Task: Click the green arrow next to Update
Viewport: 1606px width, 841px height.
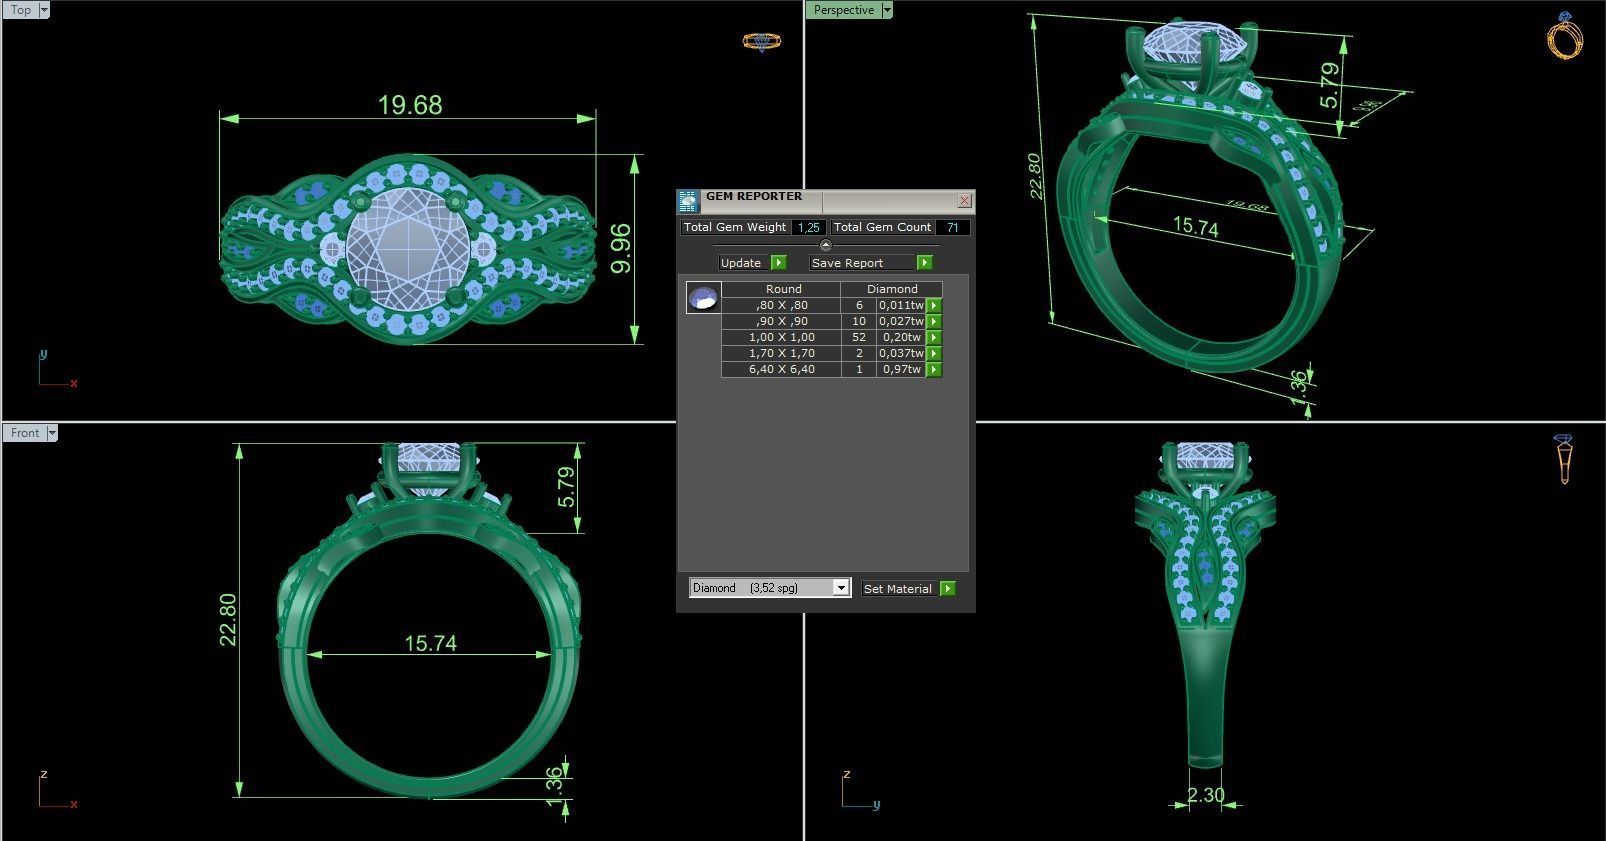Action: pyautogui.click(x=779, y=262)
